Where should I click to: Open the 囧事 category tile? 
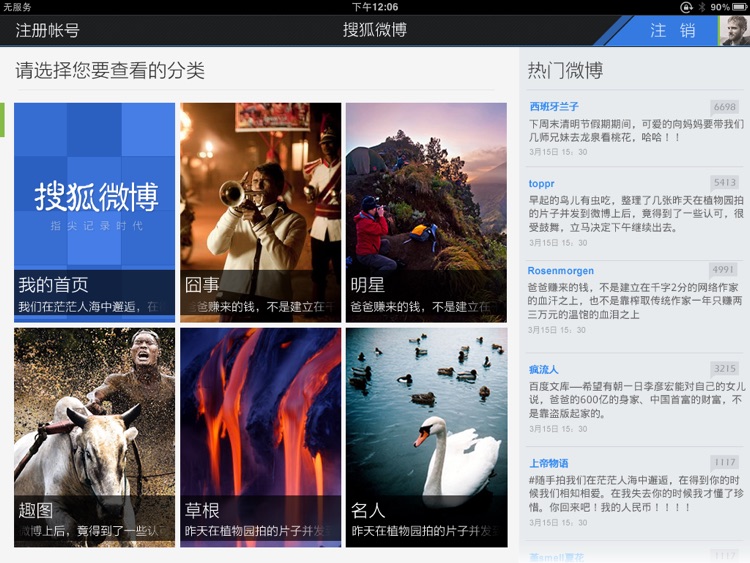pyautogui.click(x=260, y=212)
